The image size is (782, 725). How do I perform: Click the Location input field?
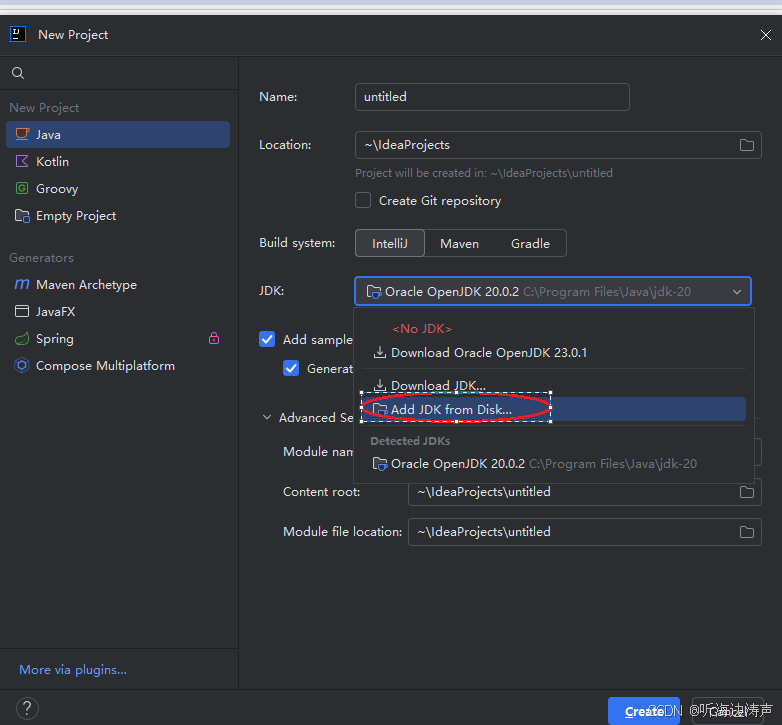pyautogui.click(x=558, y=145)
